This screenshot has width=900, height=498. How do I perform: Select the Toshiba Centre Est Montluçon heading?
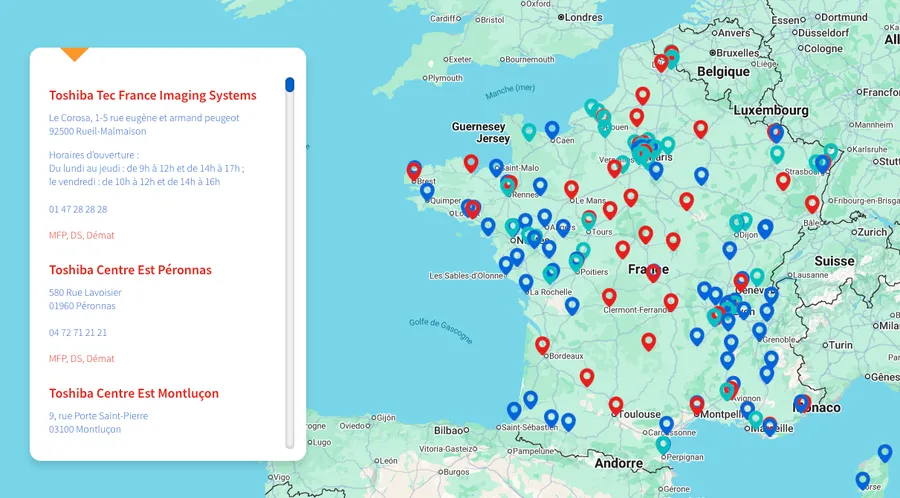pyautogui.click(x=133, y=393)
